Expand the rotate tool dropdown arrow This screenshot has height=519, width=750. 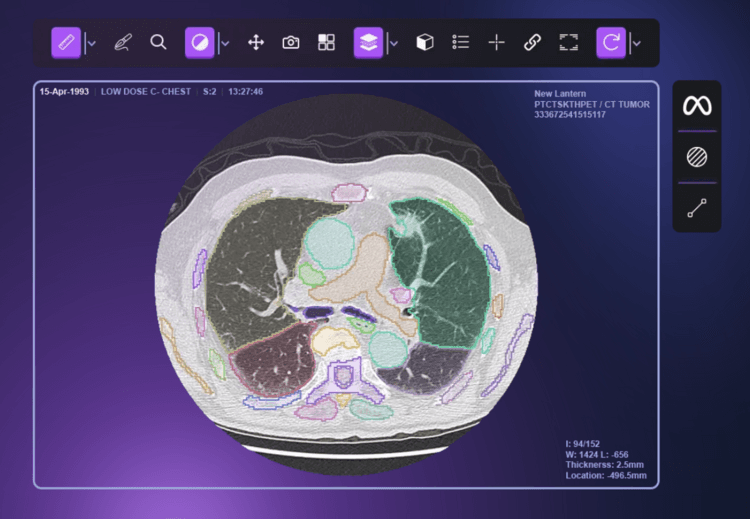click(x=636, y=44)
